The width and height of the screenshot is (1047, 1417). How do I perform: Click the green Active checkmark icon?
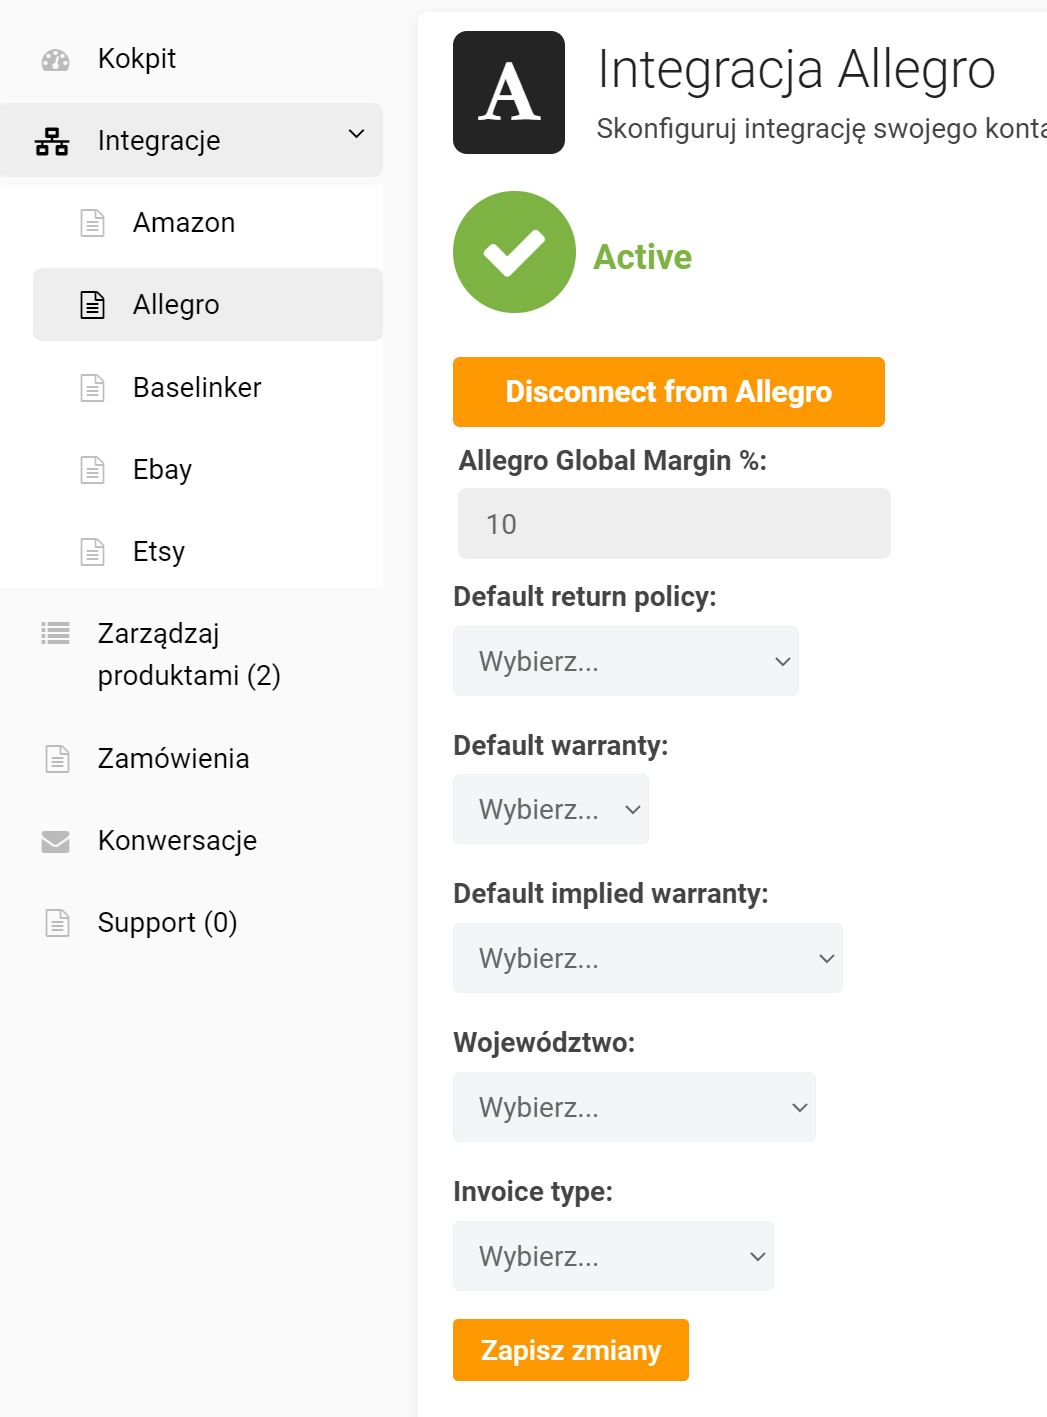tap(514, 252)
